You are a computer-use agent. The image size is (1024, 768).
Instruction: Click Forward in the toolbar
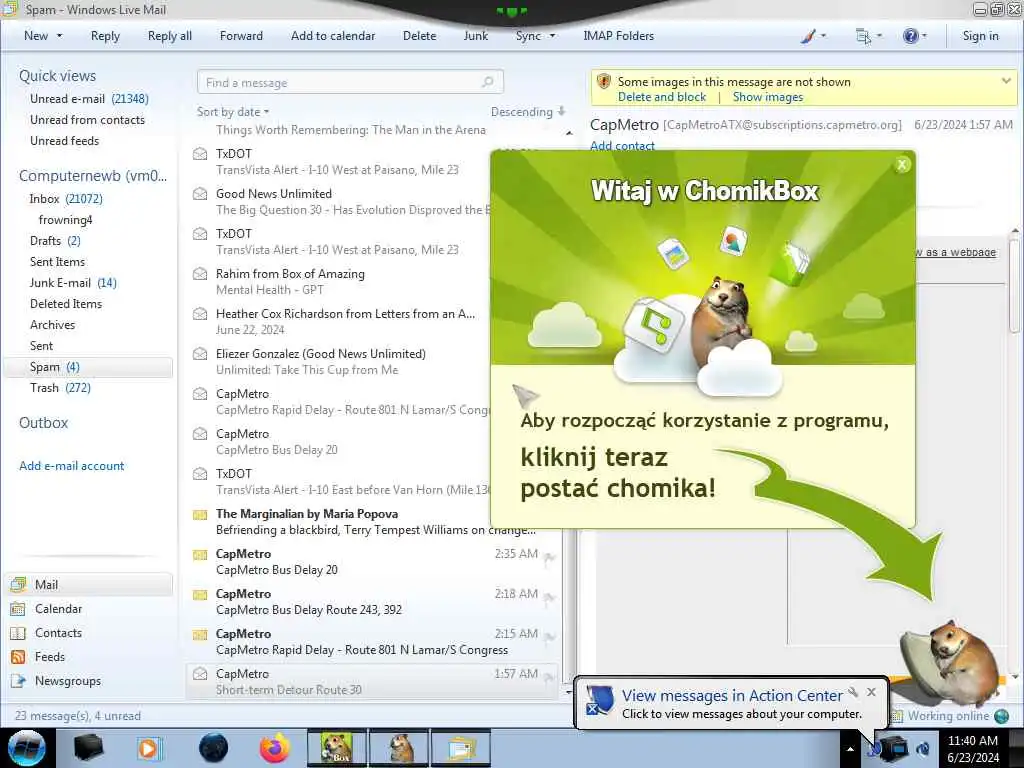241,36
